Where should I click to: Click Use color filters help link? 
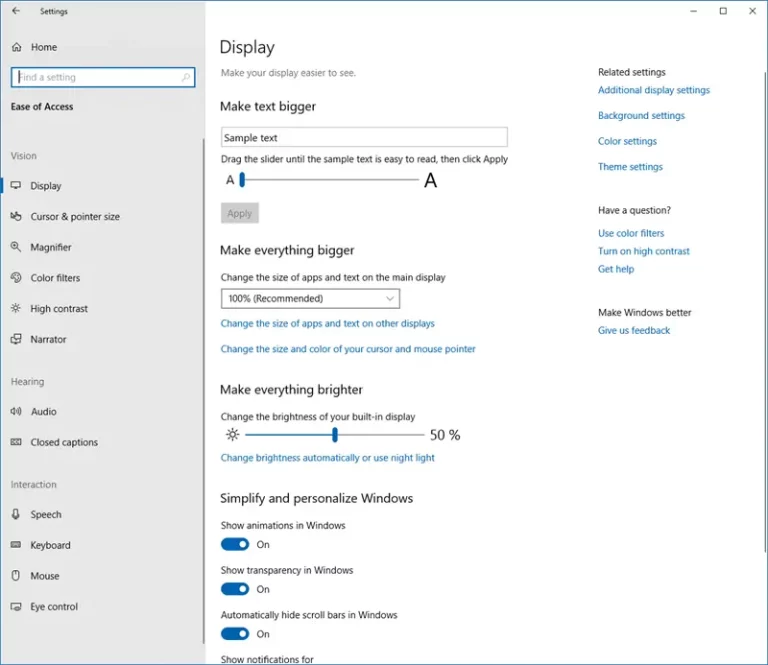point(631,233)
